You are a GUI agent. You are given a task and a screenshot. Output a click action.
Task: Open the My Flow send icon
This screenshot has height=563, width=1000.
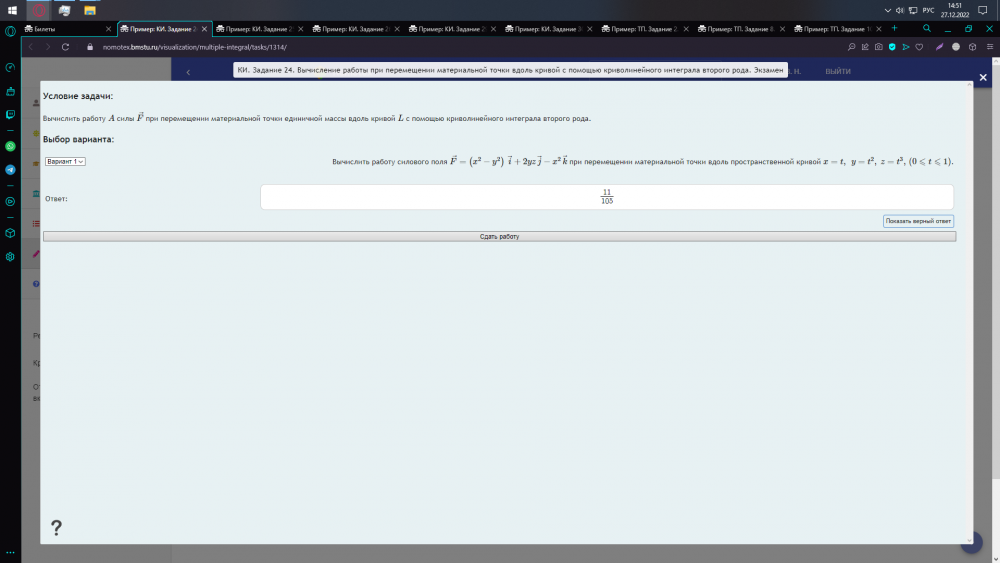[906, 47]
